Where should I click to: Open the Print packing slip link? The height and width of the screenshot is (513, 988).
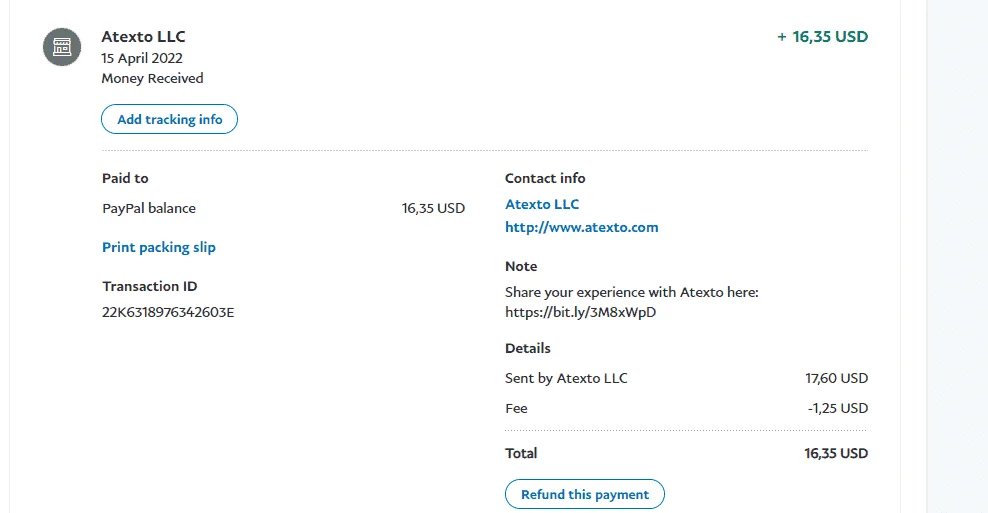159,247
